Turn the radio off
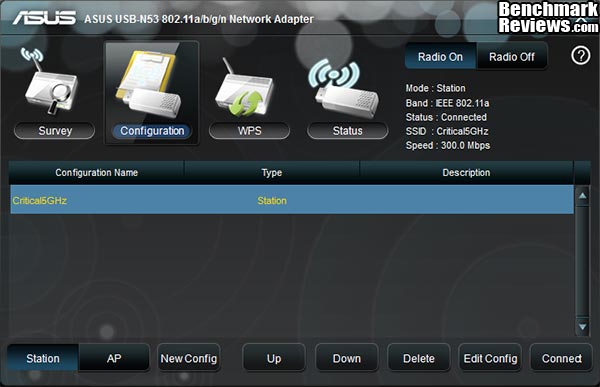 pyautogui.click(x=512, y=57)
